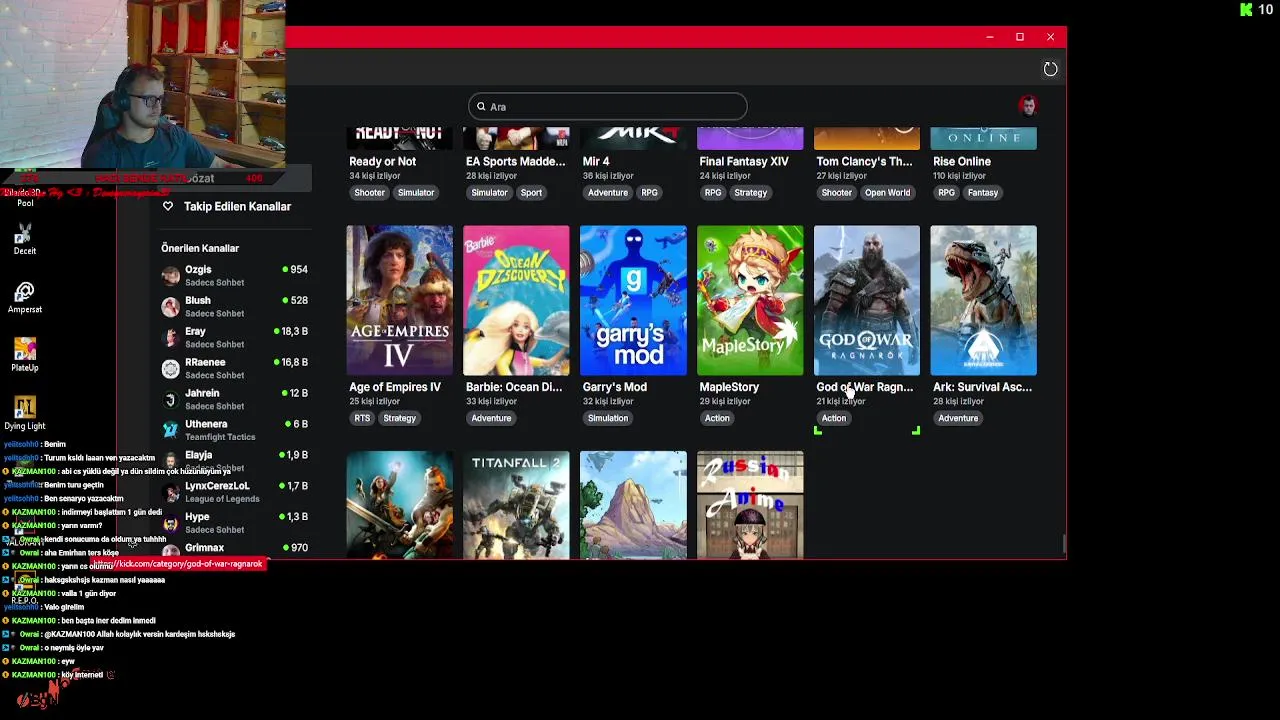Open the Ozgis channel avatar
Screen dimensions: 1280x720
tap(170, 275)
